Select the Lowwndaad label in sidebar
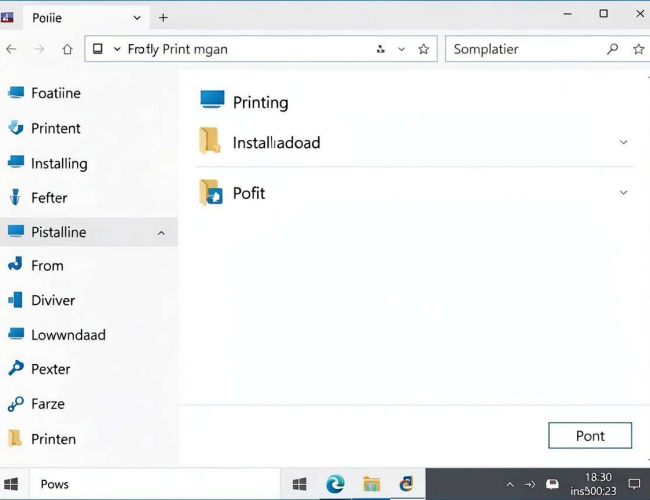650x500 pixels. pos(68,335)
